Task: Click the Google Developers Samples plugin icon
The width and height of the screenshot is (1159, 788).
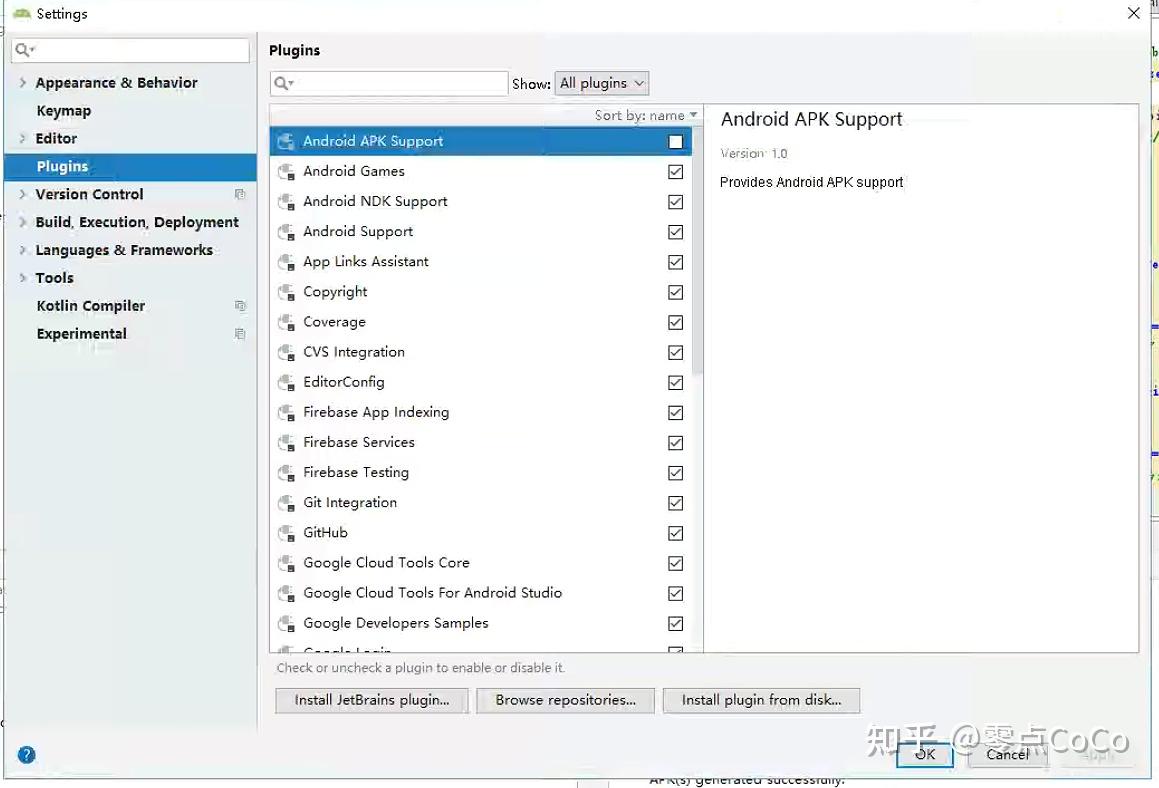Action: coord(286,624)
